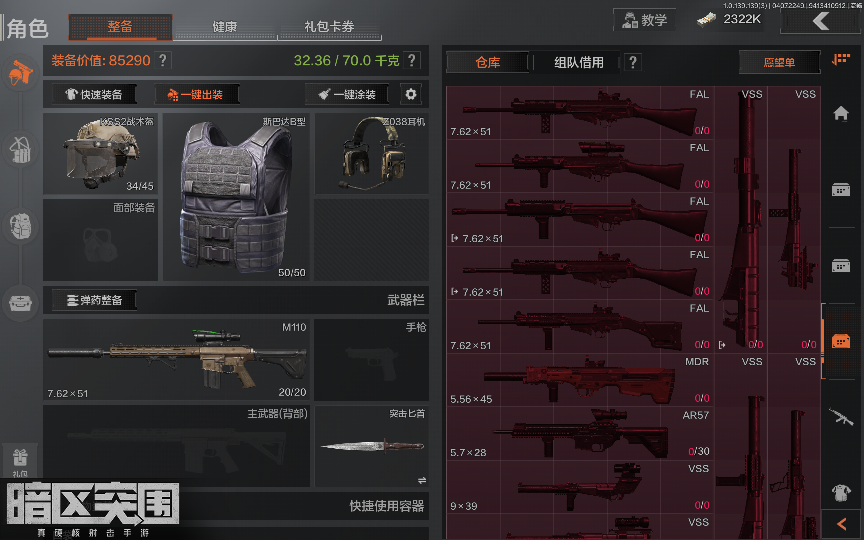
Task: Click the 一键出装 button
Action: tap(197, 94)
